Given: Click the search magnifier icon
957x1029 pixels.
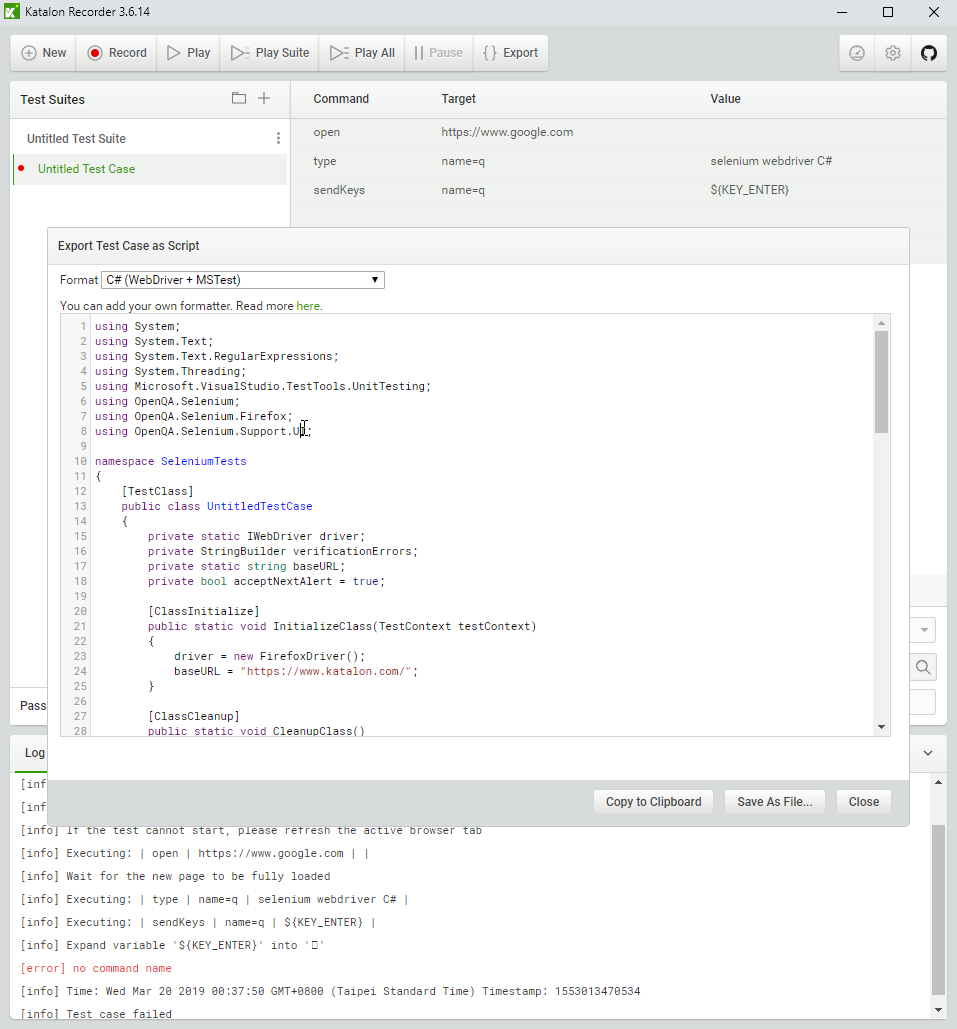Looking at the screenshot, I should click(x=923, y=667).
